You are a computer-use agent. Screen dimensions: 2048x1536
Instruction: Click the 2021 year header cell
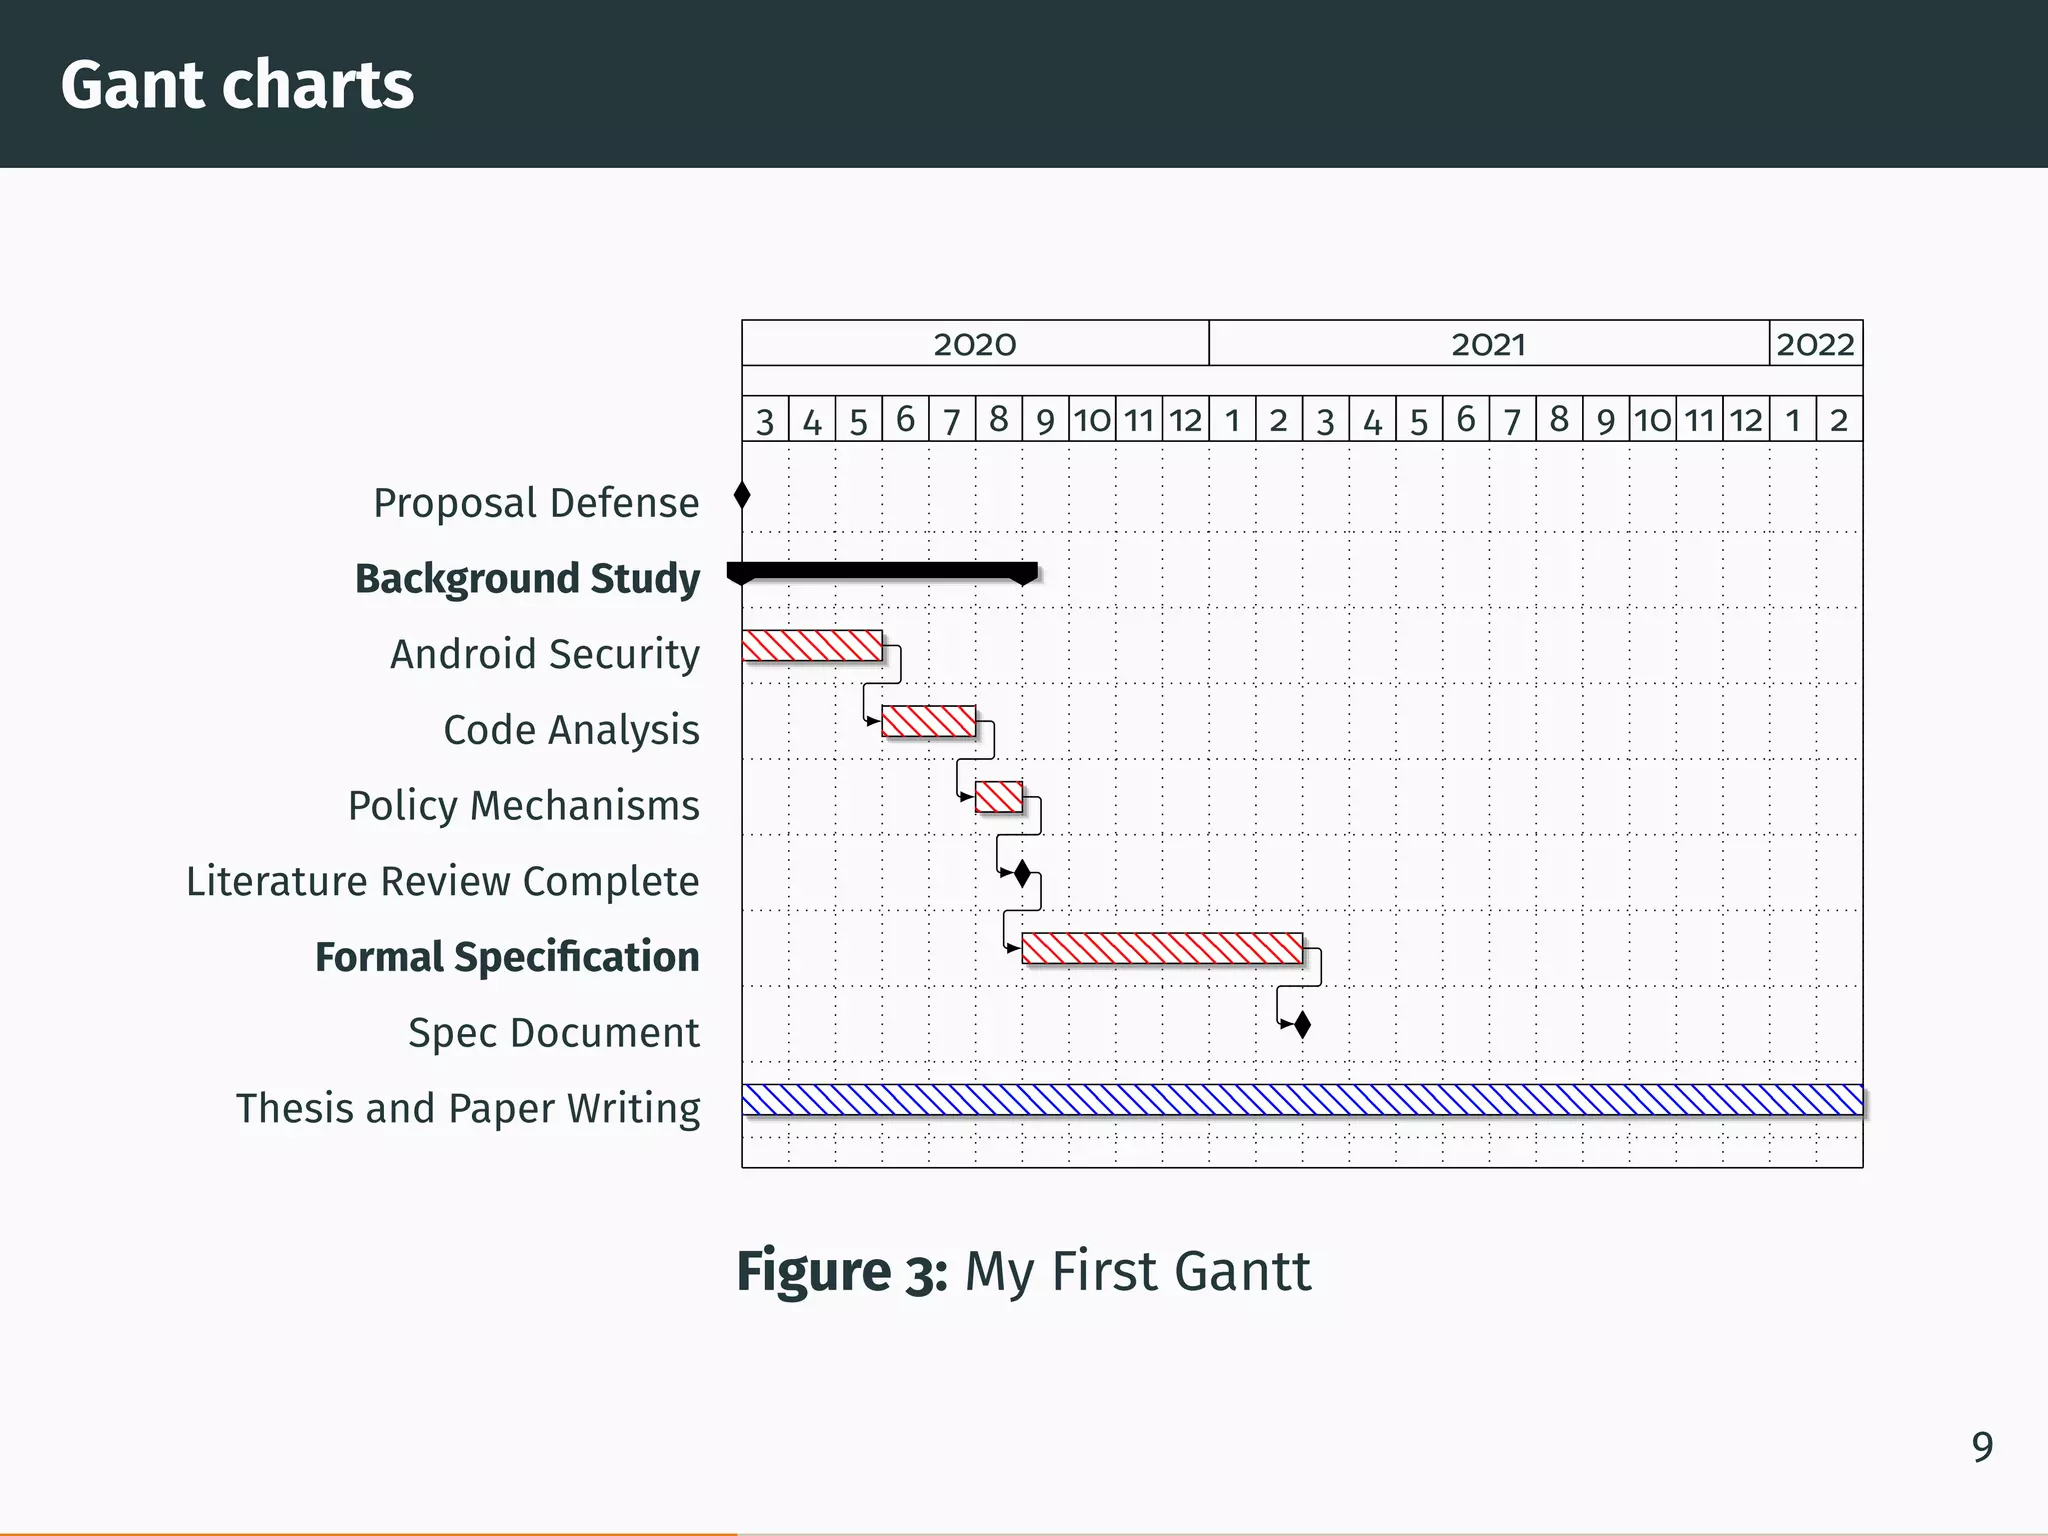pyautogui.click(x=1488, y=344)
